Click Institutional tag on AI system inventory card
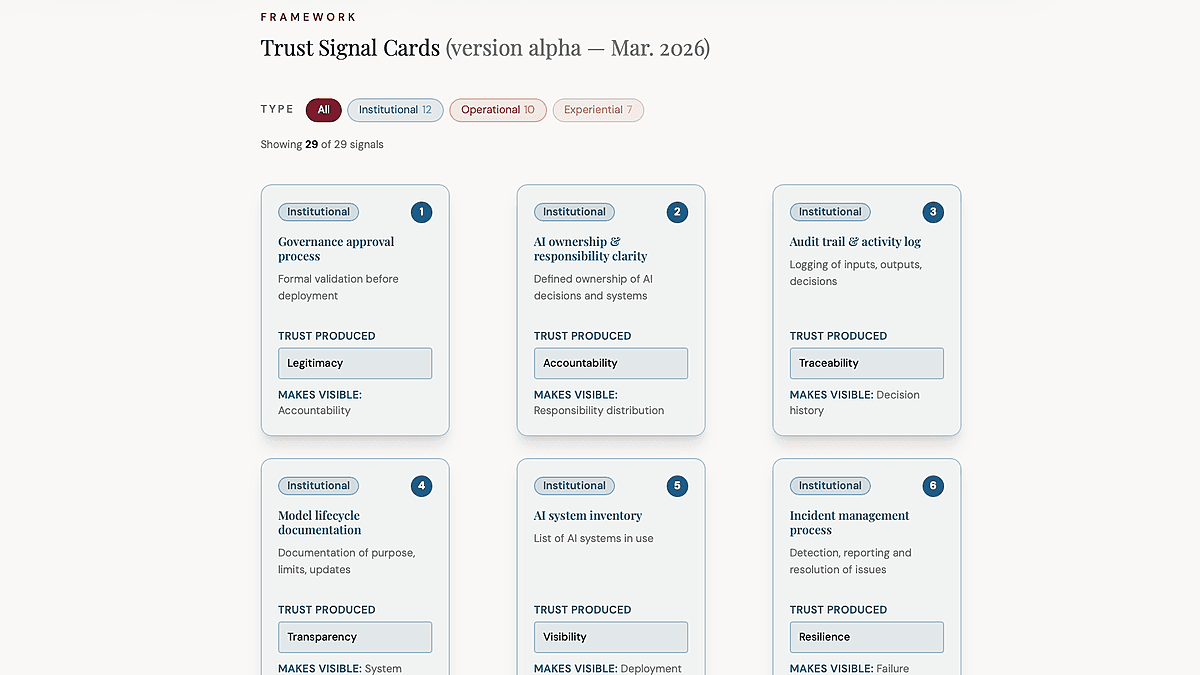Image resolution: width=1200 pixels, height=675 pixels. 574,486
